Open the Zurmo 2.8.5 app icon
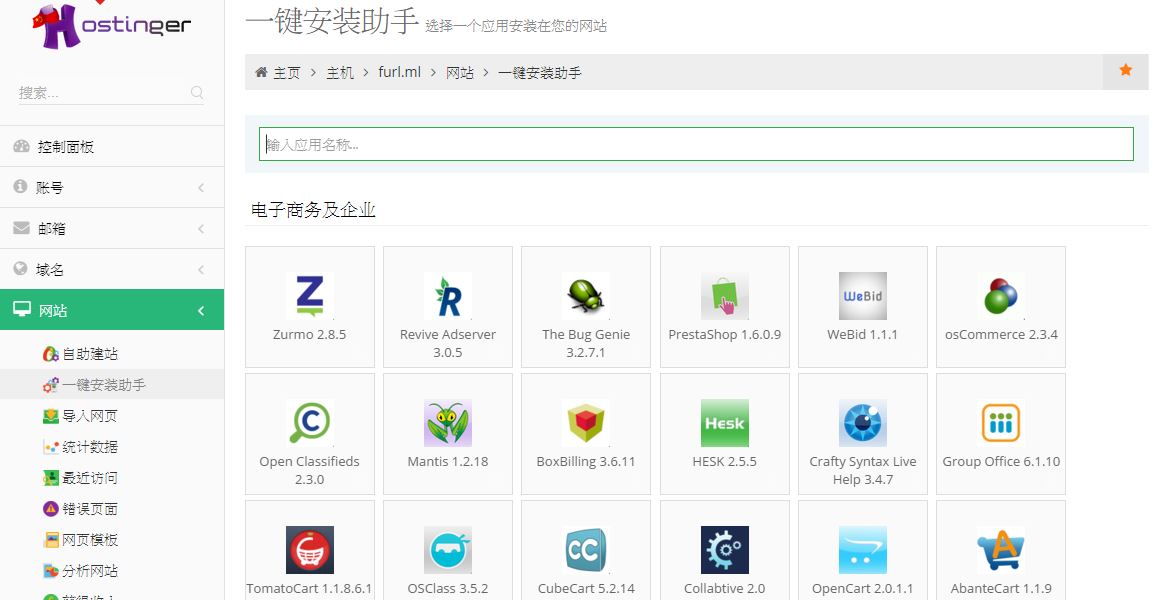Image resolution: width=1167 pixels, height=600 pixels. point(310,296)
